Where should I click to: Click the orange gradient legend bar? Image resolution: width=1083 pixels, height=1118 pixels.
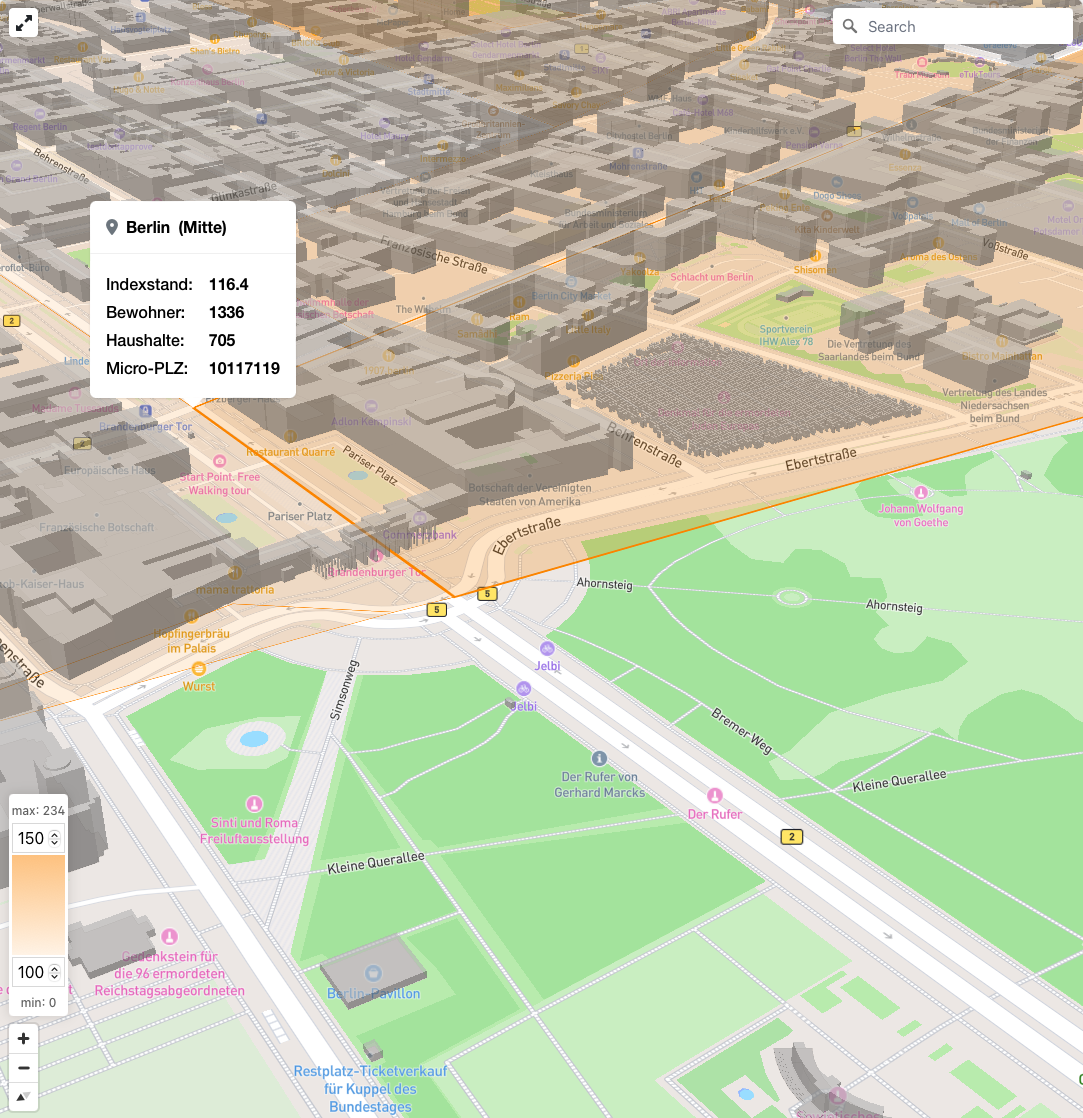point(38,905)
